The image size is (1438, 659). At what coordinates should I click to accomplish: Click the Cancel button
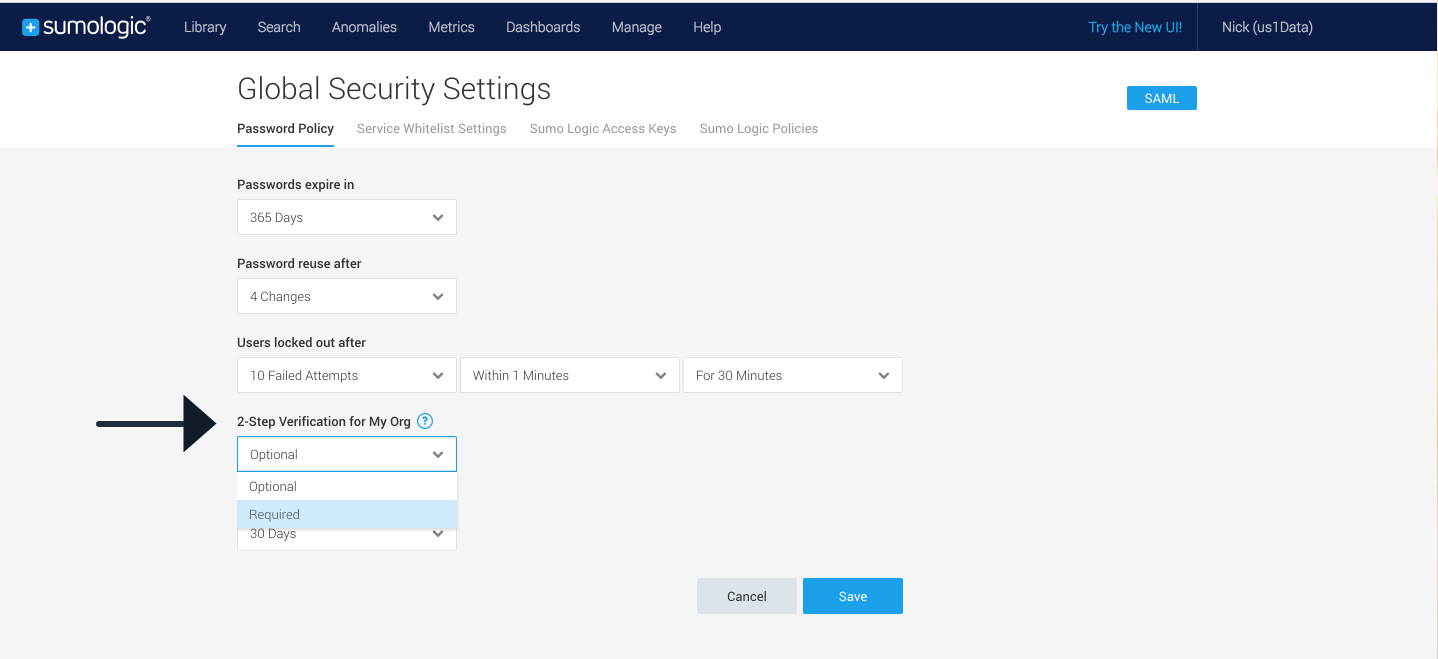747,596
